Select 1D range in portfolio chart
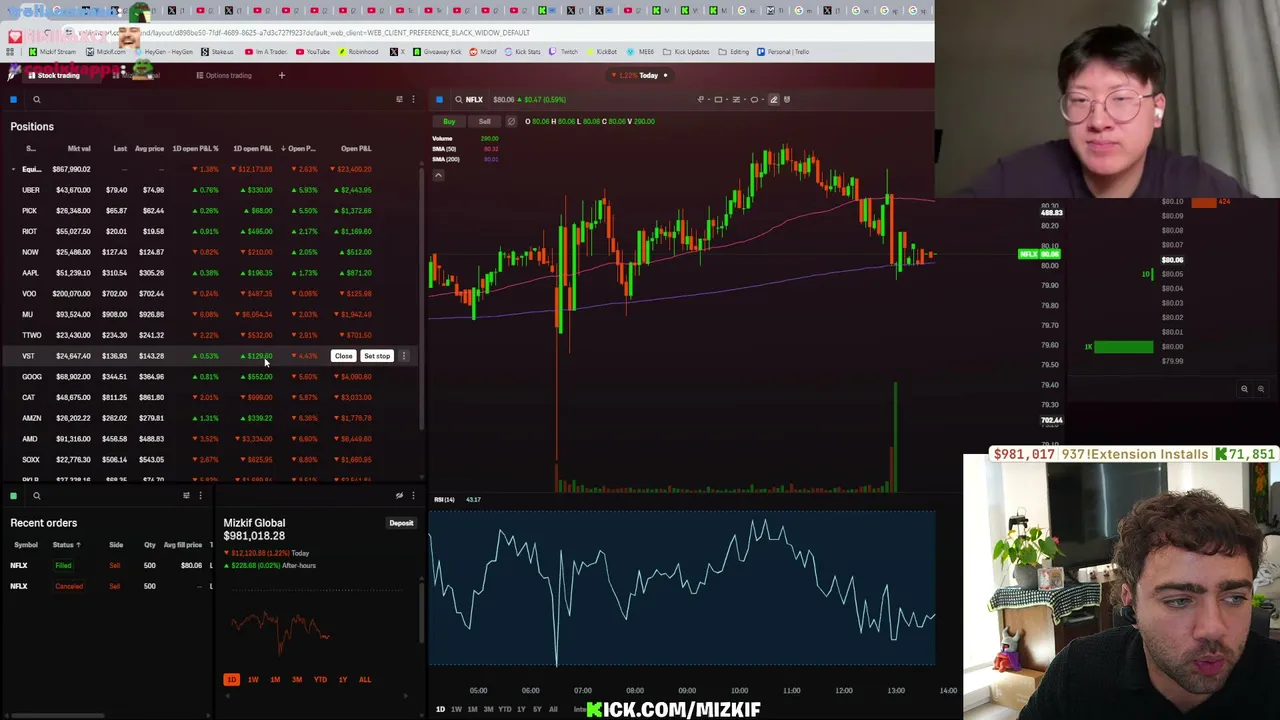 click(231, 680)
